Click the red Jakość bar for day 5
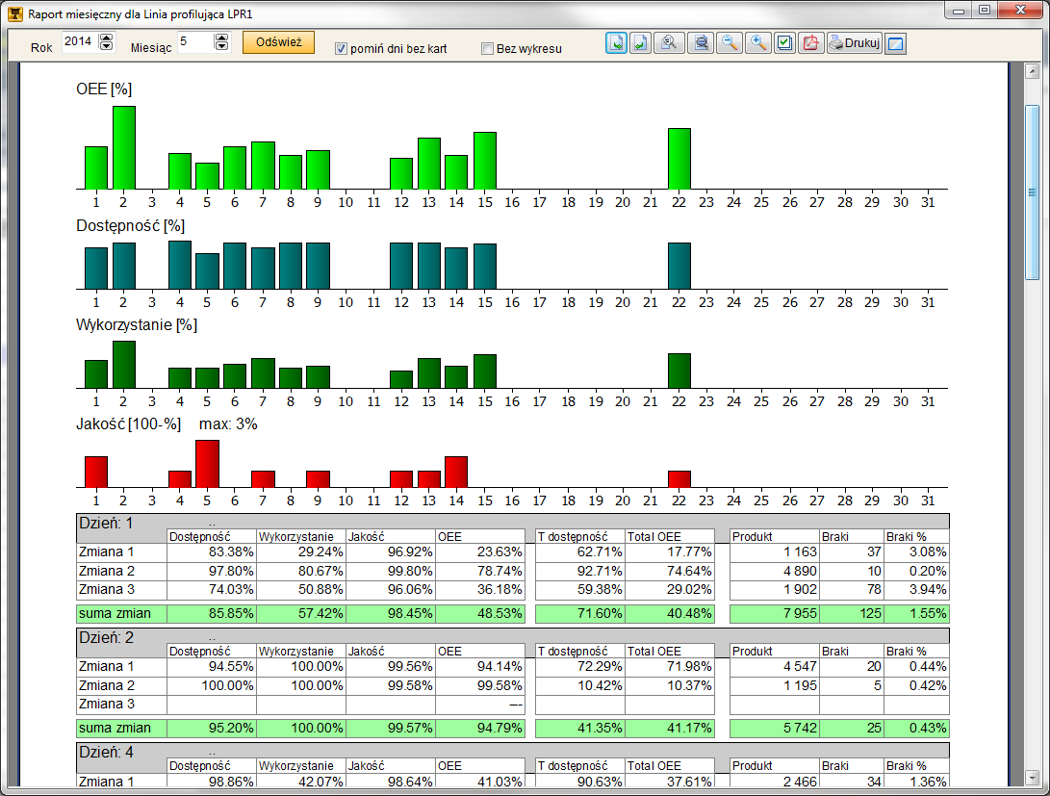This screenshot has width=1050, height=796. click(207, 464)
